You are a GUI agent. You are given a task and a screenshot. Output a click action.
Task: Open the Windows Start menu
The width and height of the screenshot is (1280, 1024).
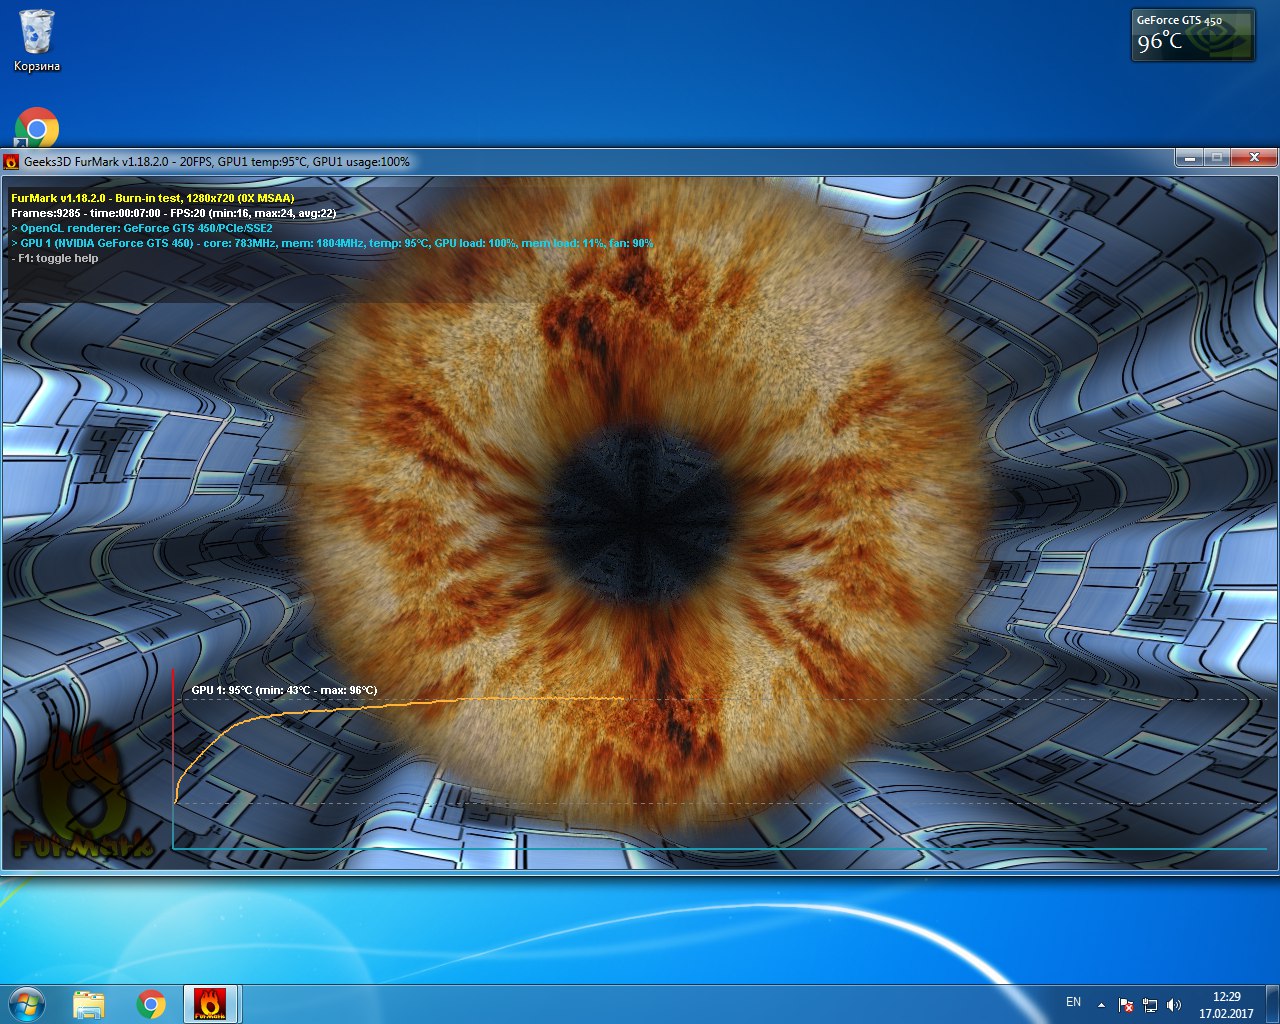pos(26,1004)
